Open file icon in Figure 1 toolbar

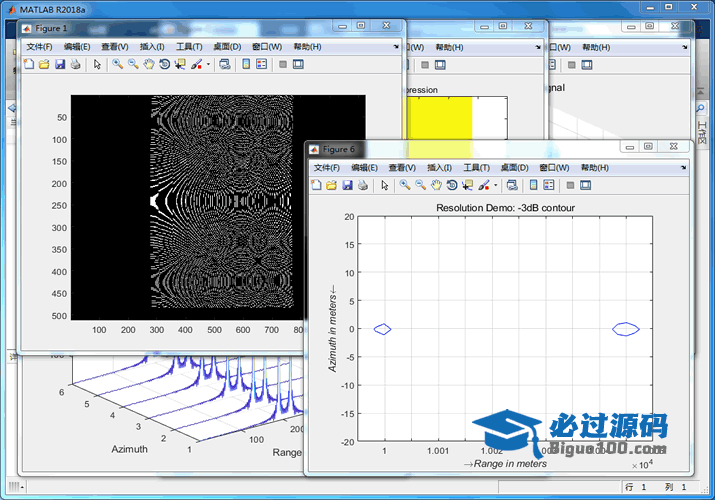pos(44,64)
